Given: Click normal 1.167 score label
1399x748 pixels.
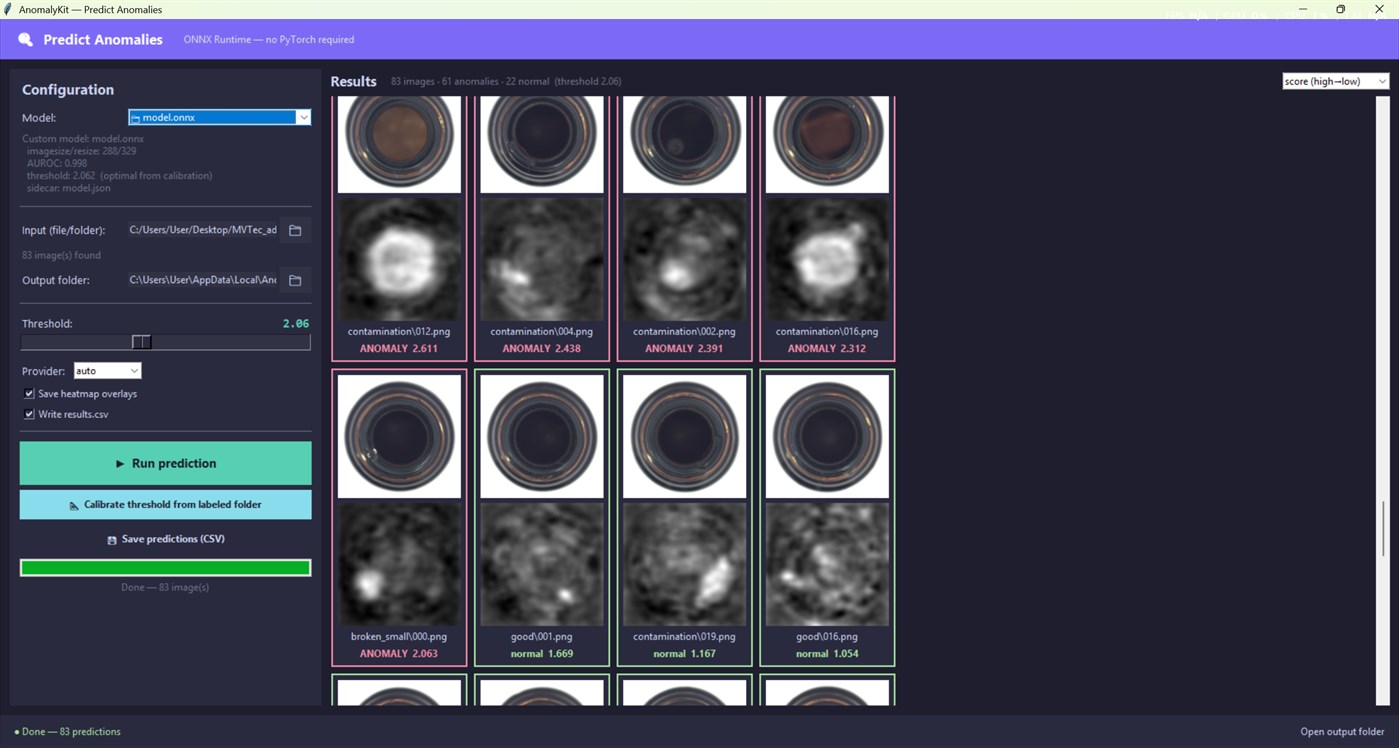Looking at the screenshot, I should point(685,653).
